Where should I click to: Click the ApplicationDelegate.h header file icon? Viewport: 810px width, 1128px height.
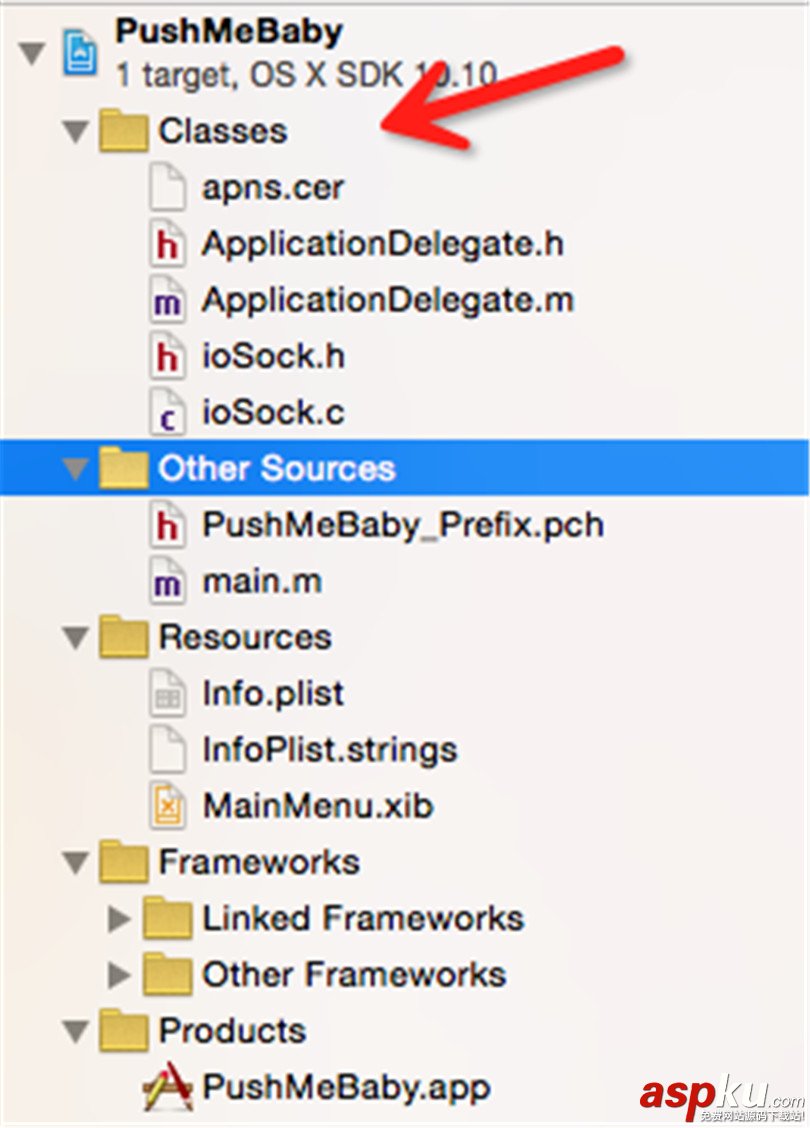pos(167,244)
